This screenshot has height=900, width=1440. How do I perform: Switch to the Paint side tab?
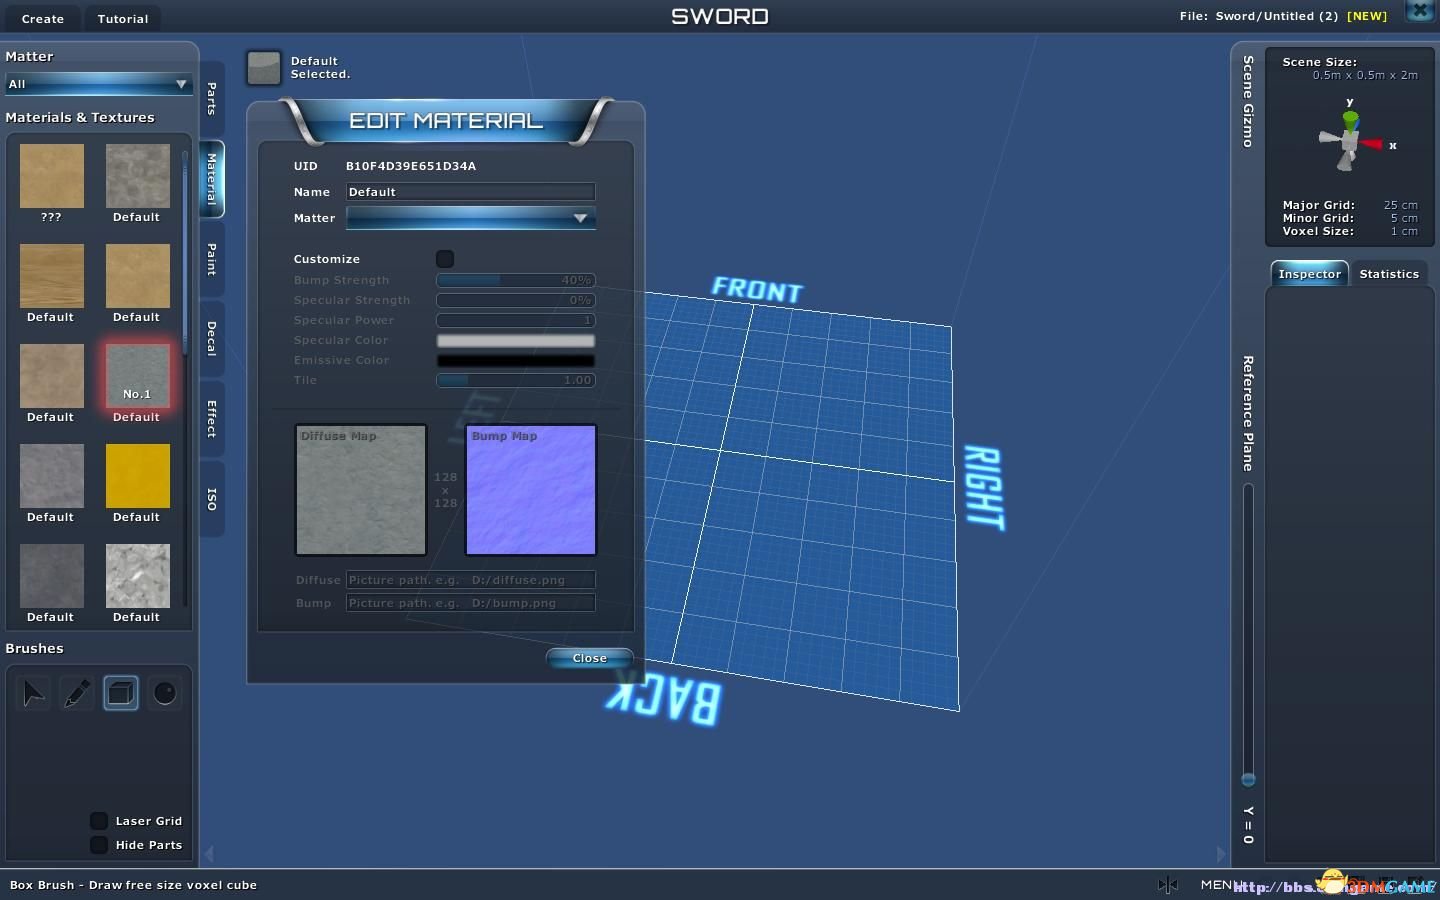pos(212,258)
